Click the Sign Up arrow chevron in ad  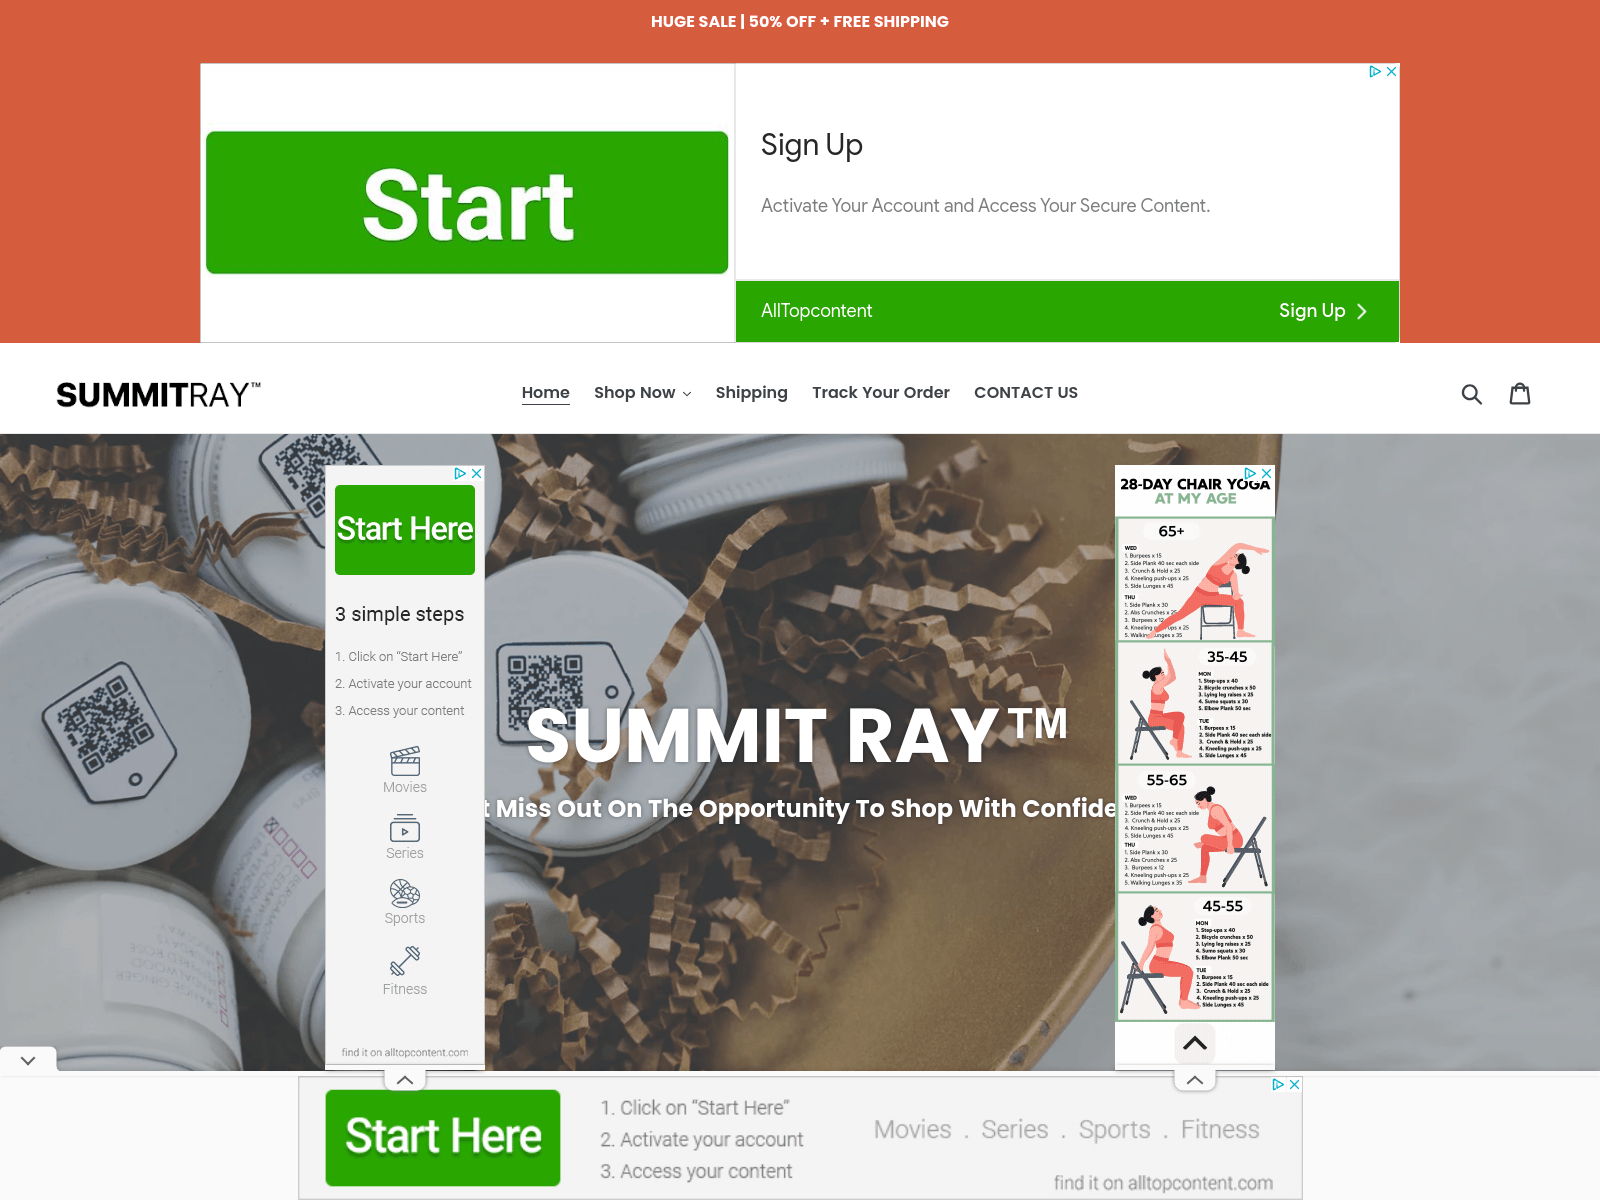[x=1361, y=312]
